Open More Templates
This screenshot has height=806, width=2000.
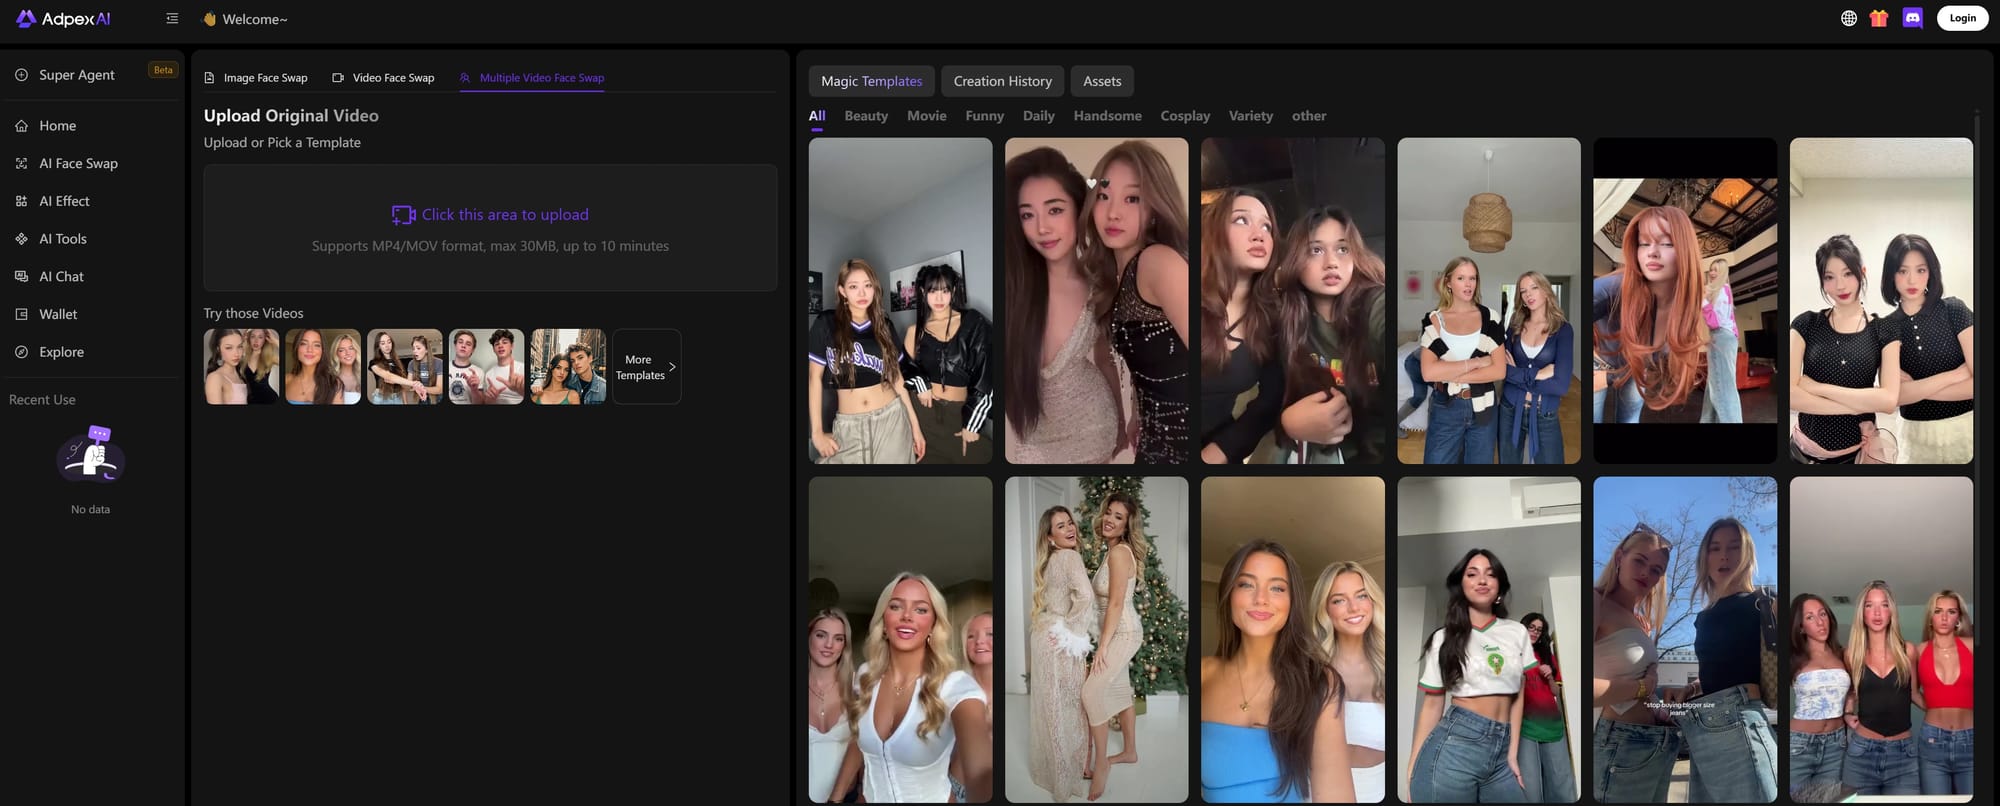pos(646,367)
